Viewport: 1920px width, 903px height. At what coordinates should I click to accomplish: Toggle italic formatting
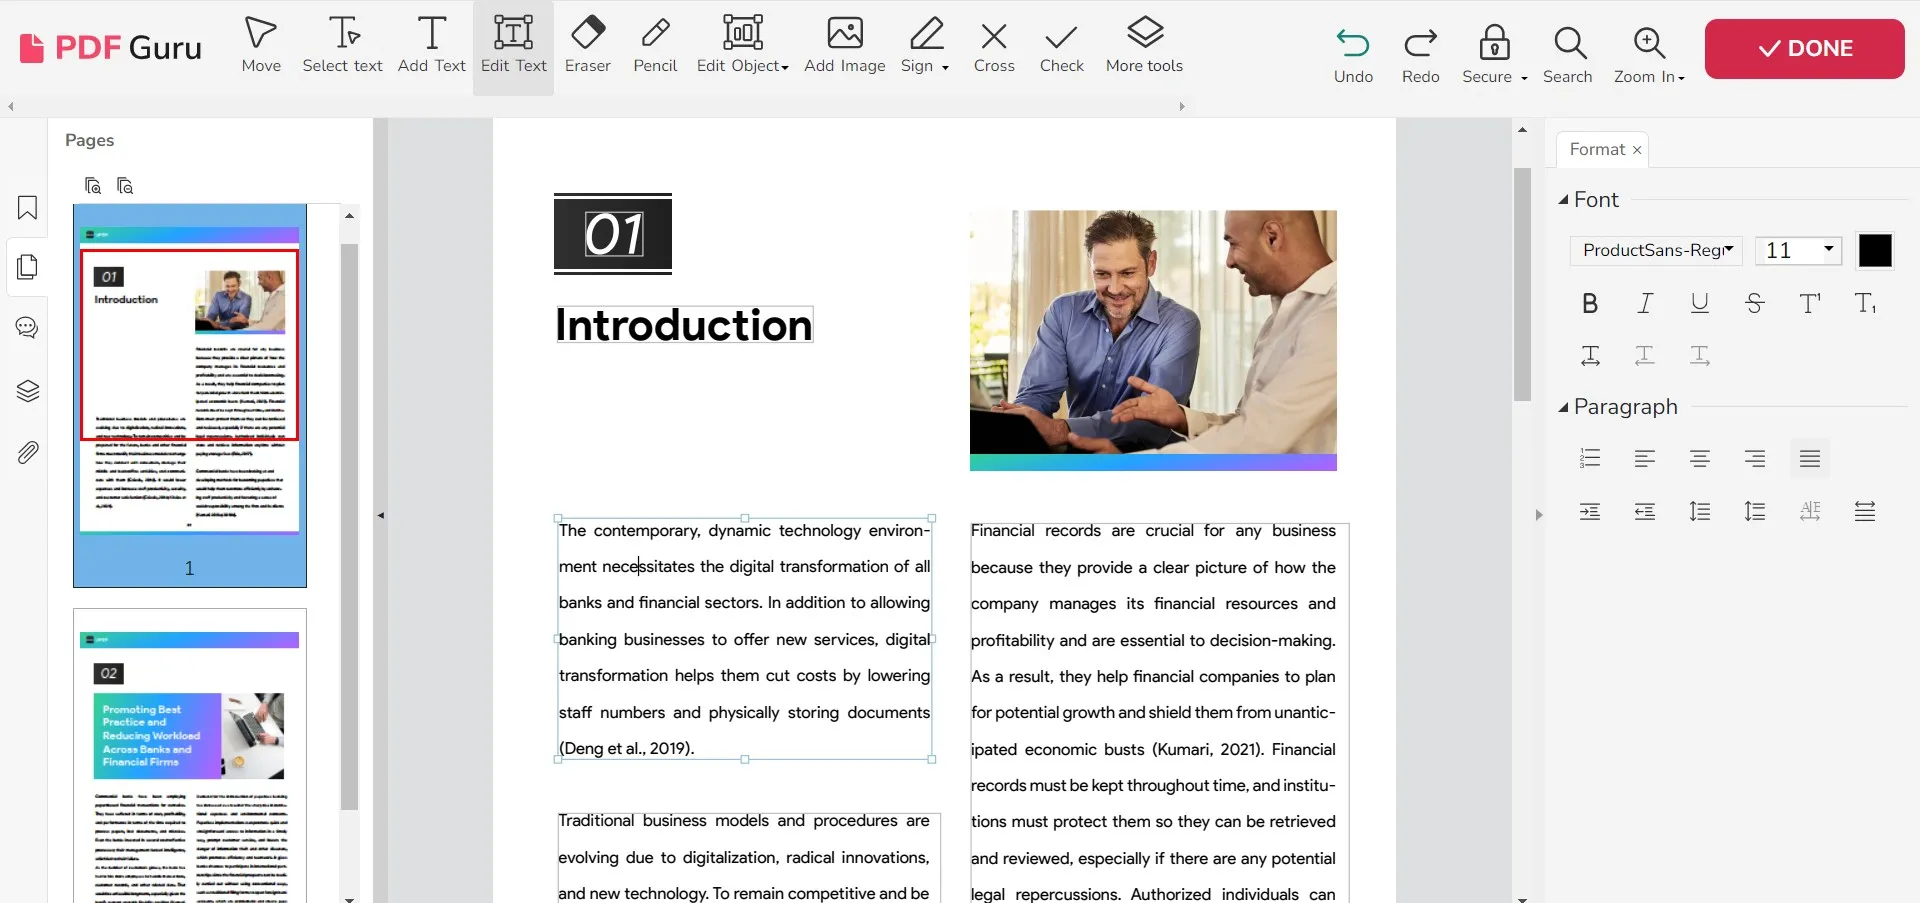click(1644, 303)
